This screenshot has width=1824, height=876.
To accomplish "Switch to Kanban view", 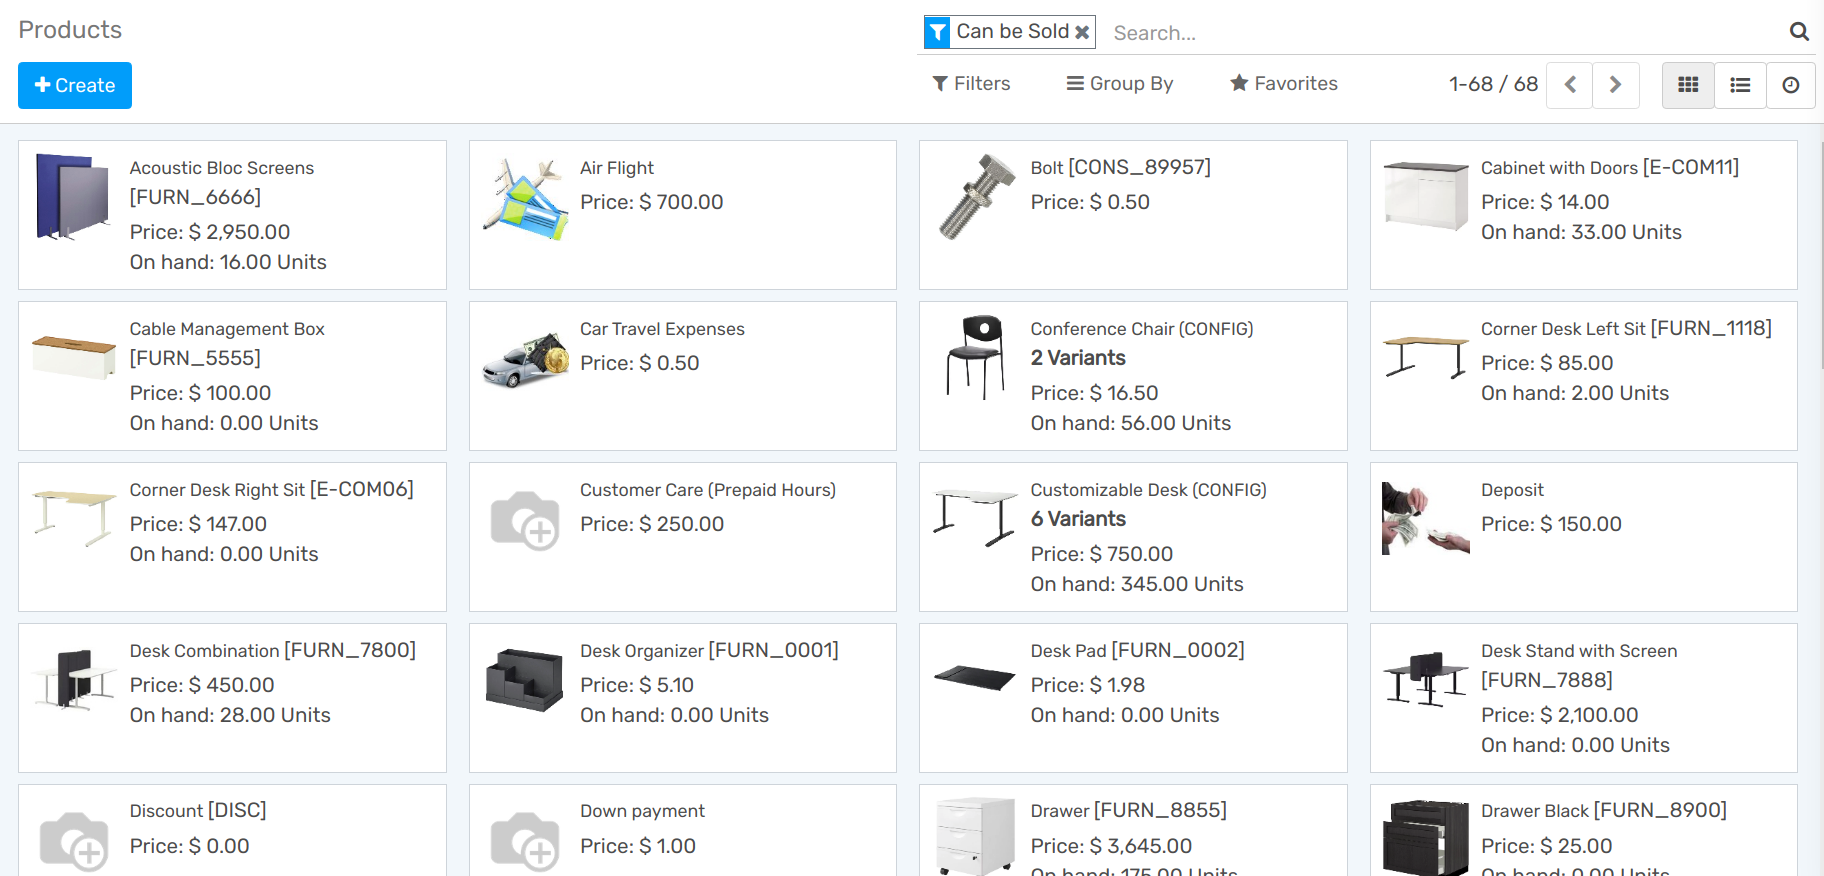I will click(1688, 85).
